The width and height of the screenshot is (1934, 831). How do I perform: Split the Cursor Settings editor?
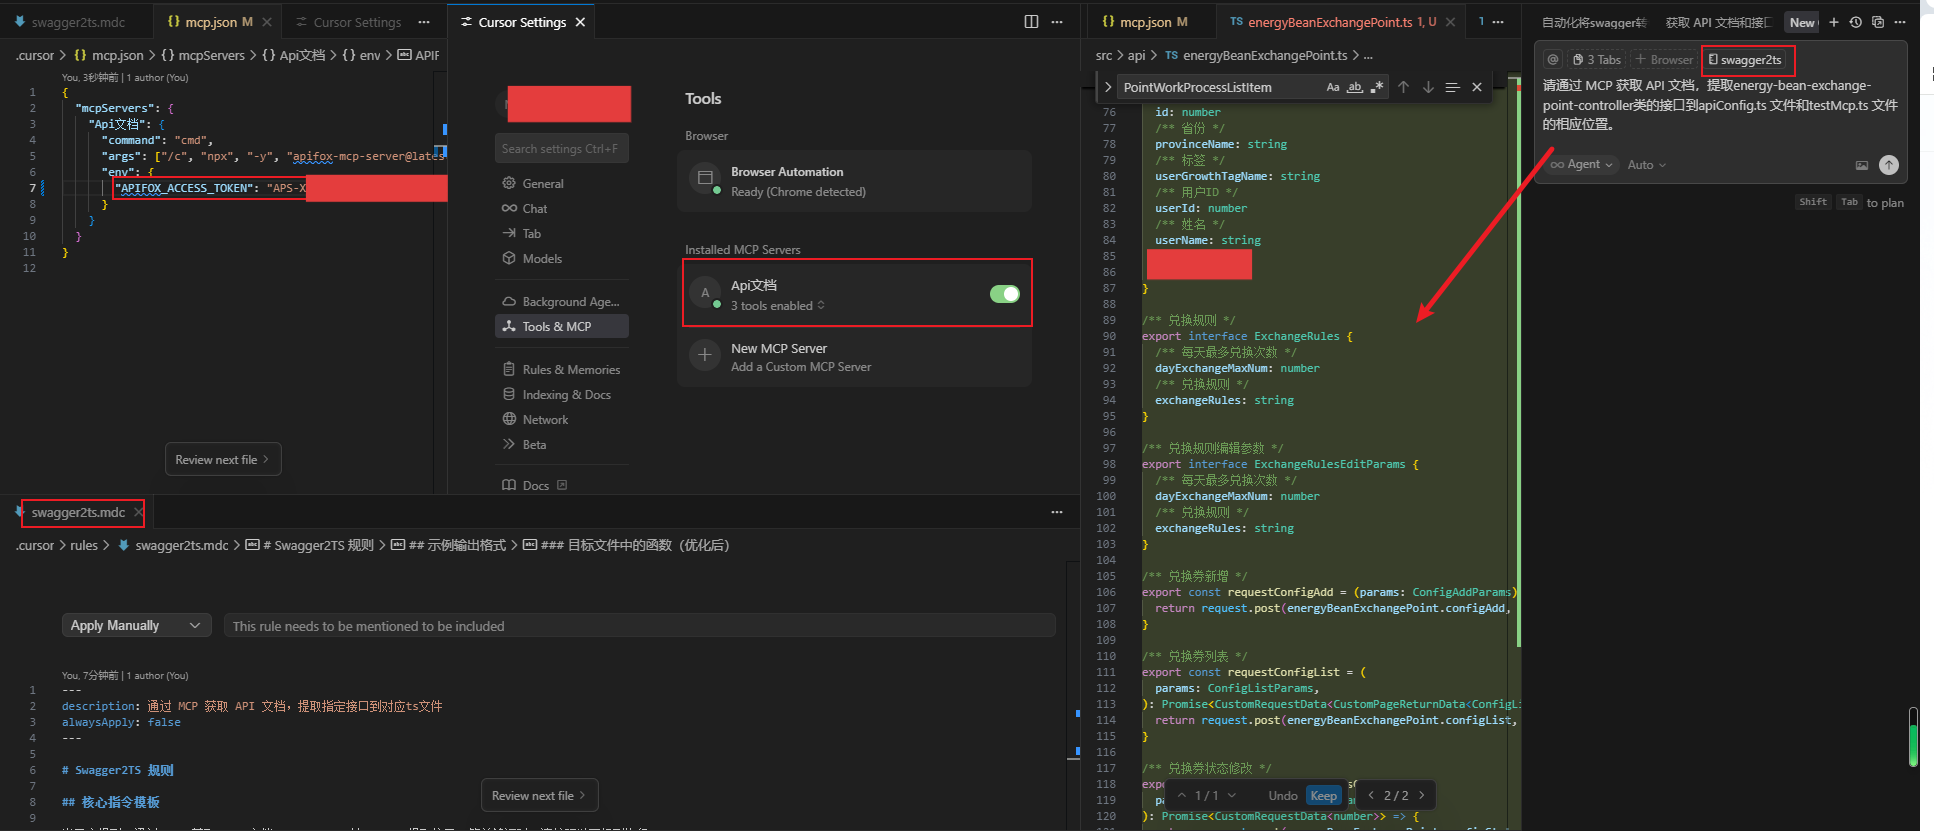1031,22
